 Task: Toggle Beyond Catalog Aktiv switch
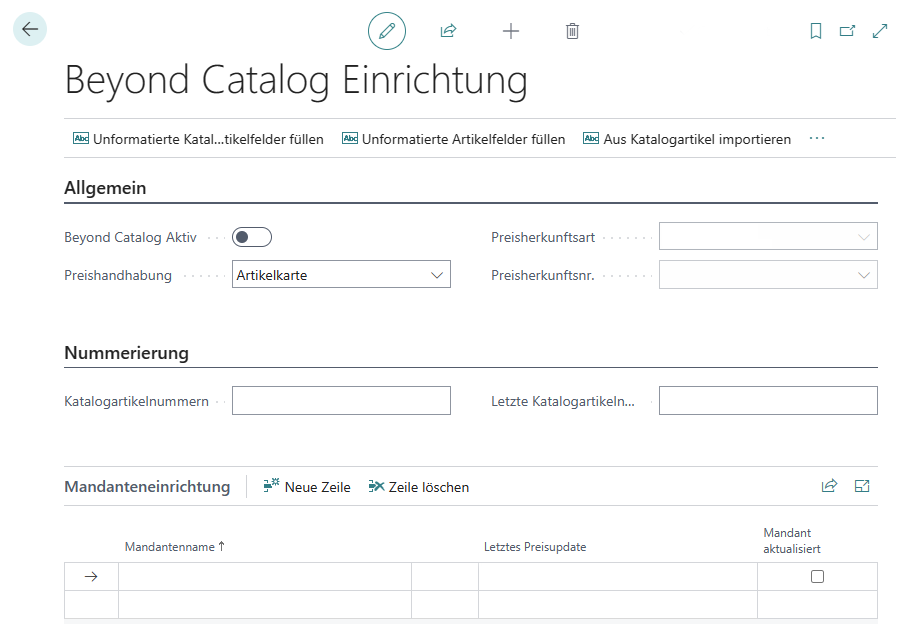[252, 237]
